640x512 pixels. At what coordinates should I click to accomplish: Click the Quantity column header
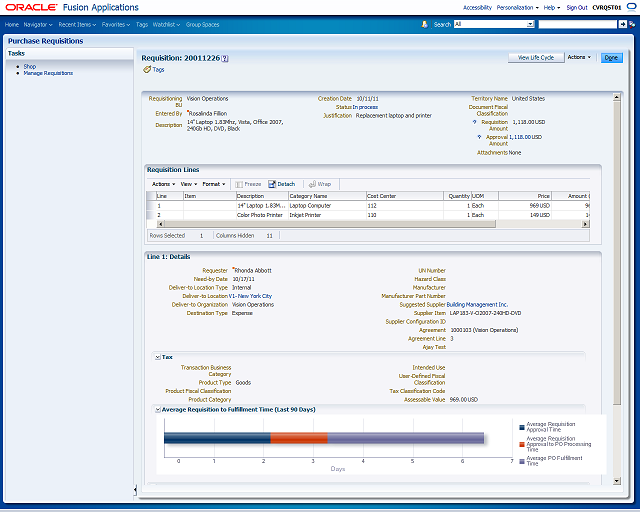(x=458, y=196)
